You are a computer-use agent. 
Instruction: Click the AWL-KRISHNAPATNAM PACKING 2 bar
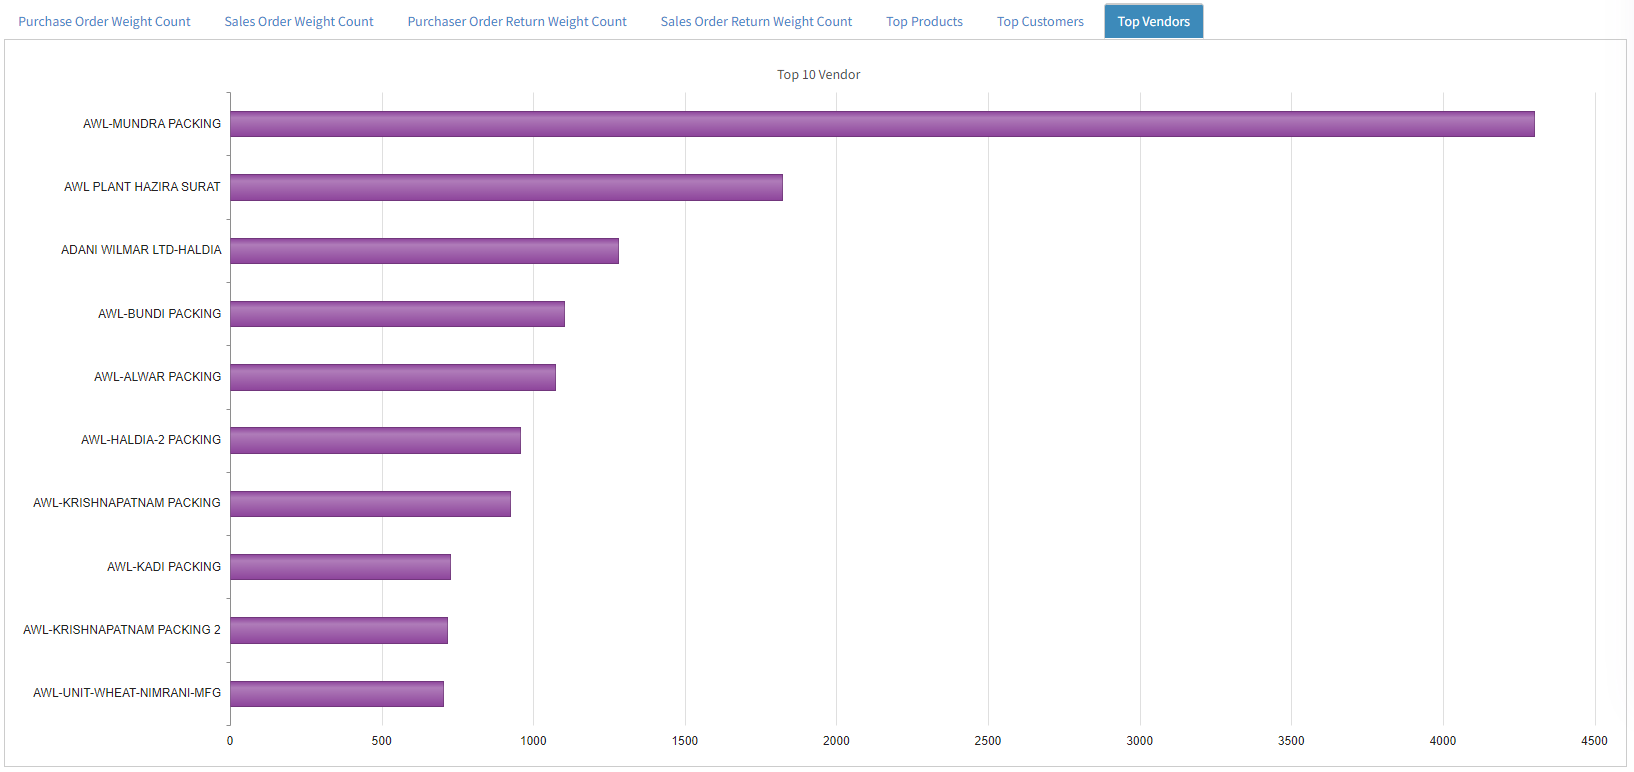pos(339,630)
